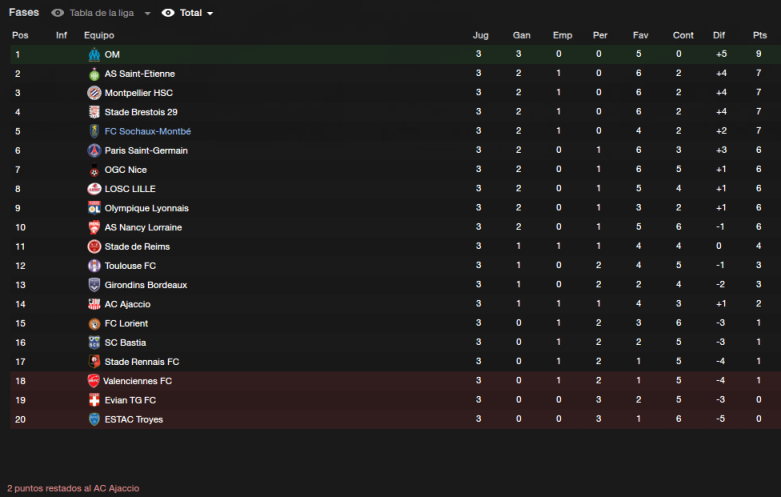This screenshot has height=497, width=781.
Task: Click the LOSC LILLE club logo
Action: [x=94, y=189]
